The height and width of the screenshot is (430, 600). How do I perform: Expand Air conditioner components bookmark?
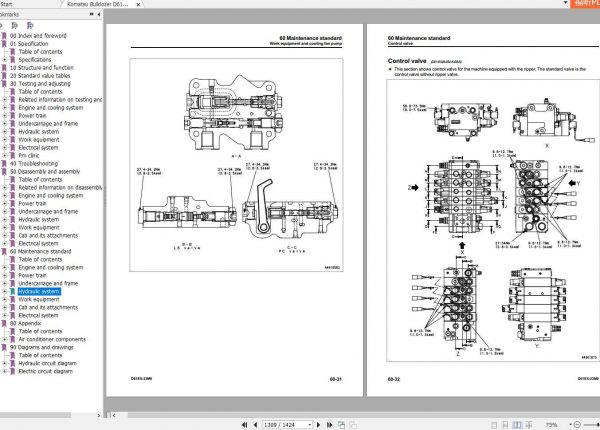coord(5,339)
